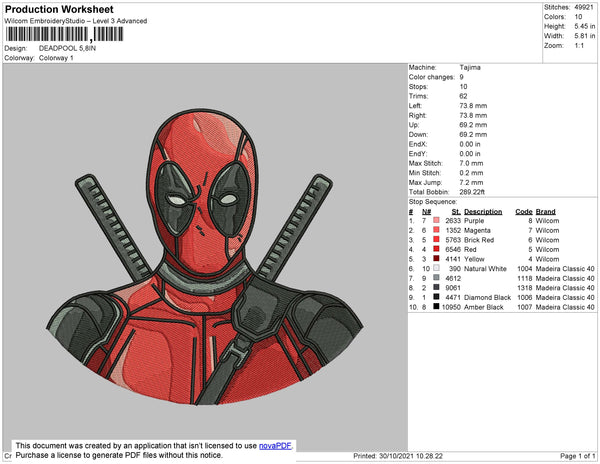Open the novaPDF link
The width and height of the screenshot is (600, 464).
tap(275, 446)
